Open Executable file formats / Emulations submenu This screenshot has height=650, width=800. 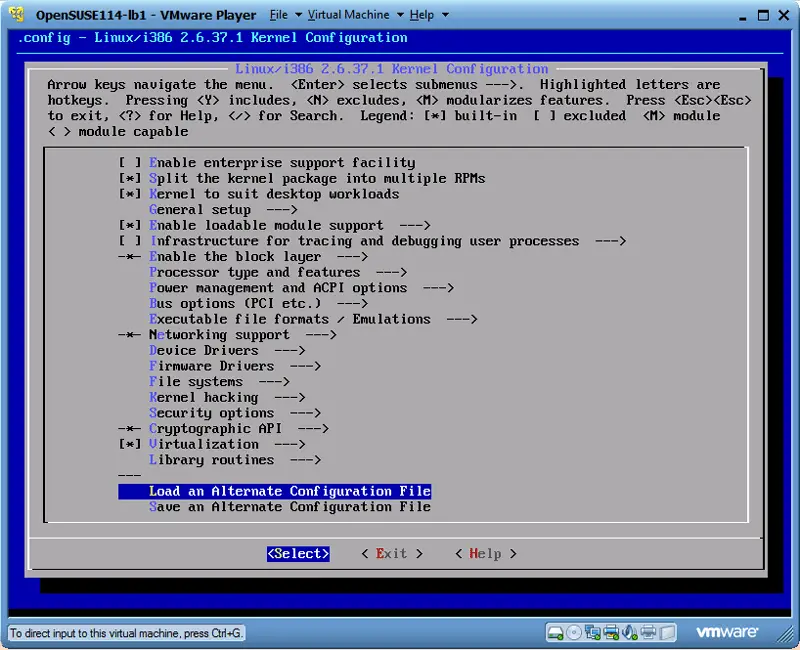[x=313, y=319]
